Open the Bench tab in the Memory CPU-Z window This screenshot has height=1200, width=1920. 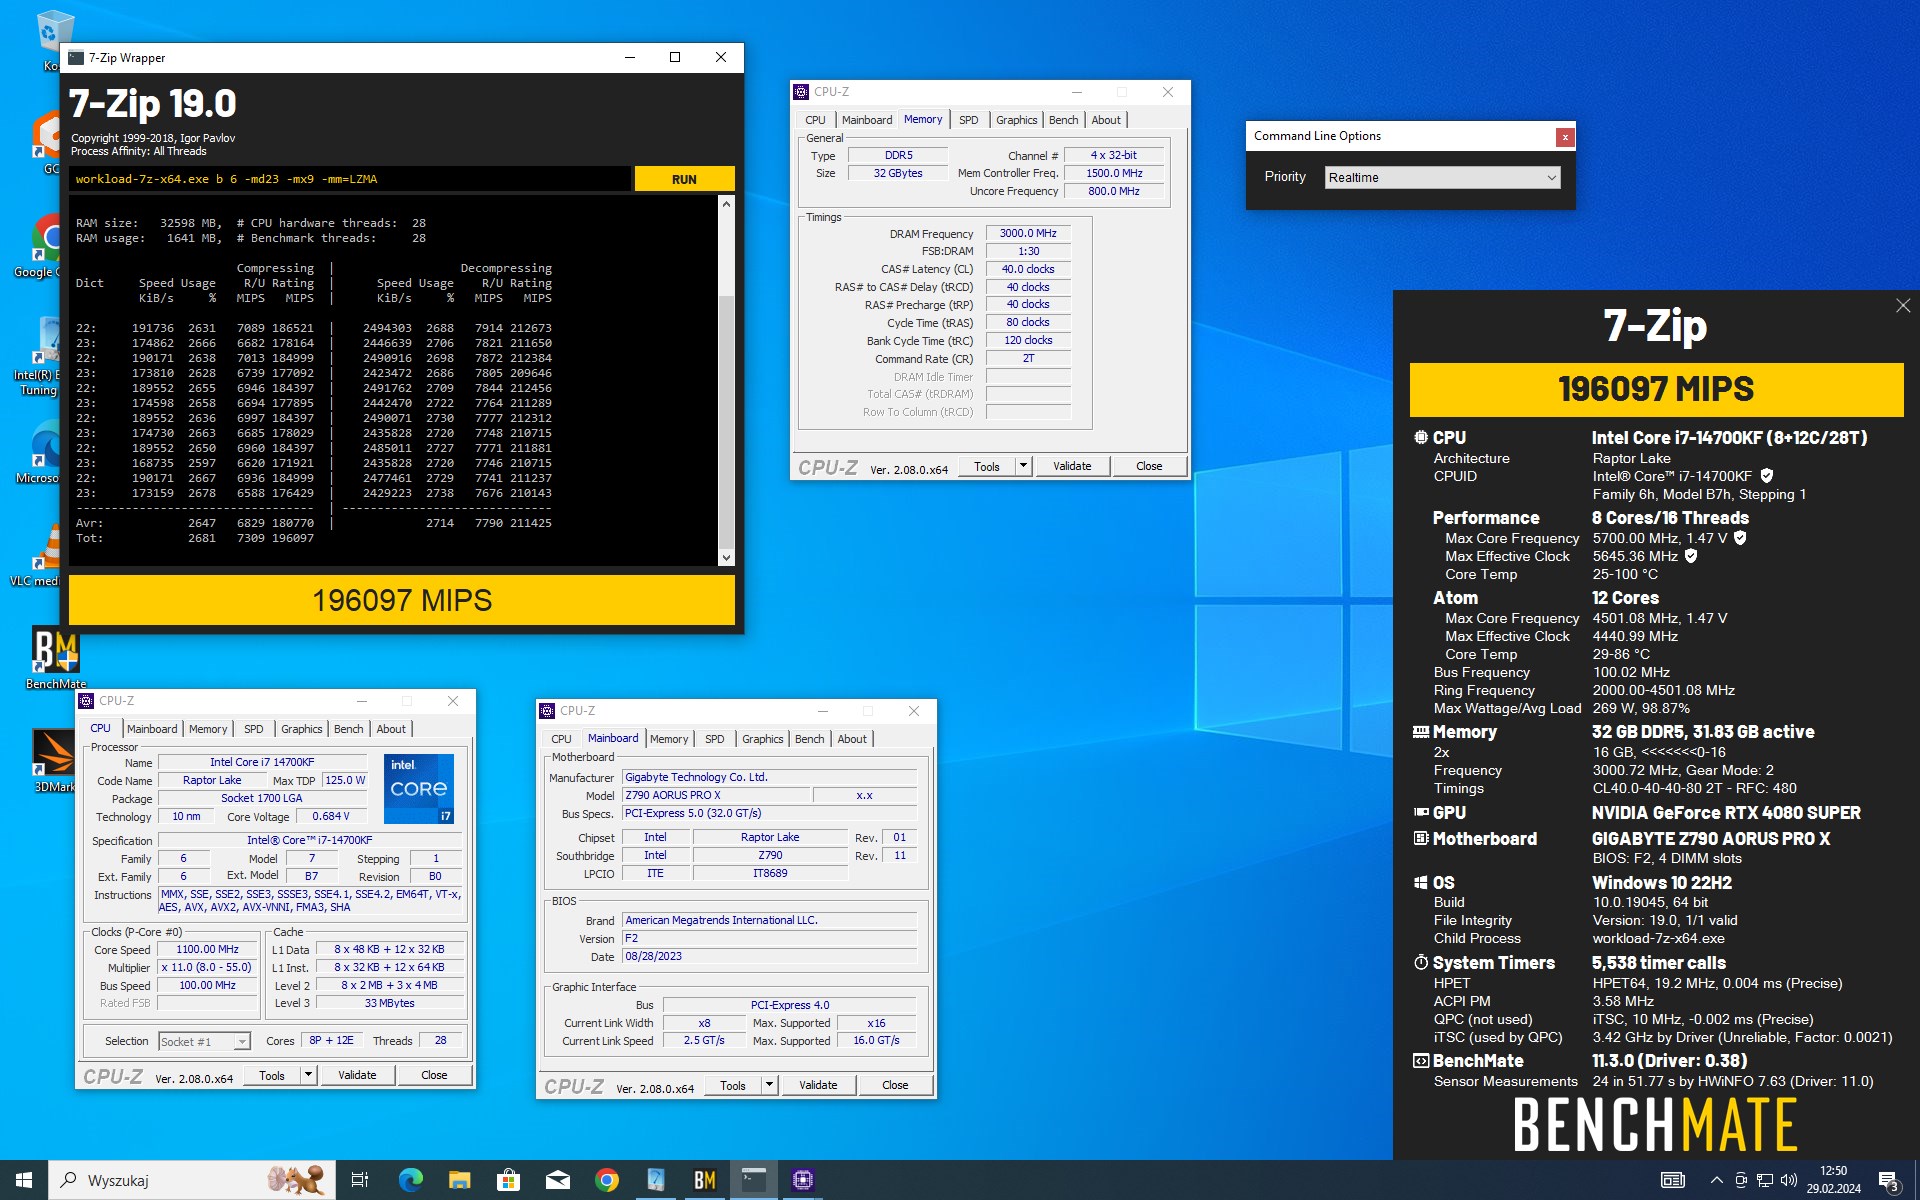pos(1063,120)
